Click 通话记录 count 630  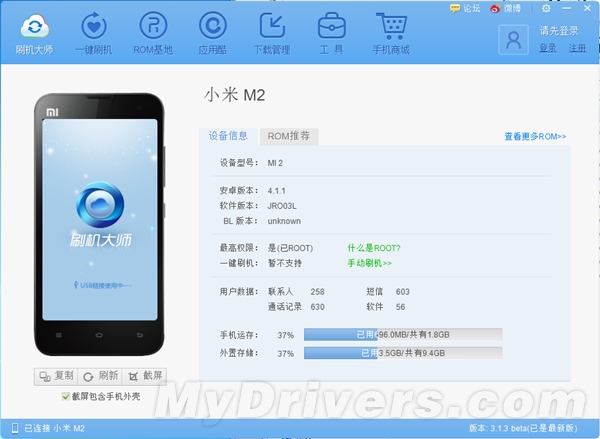tap(317, 307)
